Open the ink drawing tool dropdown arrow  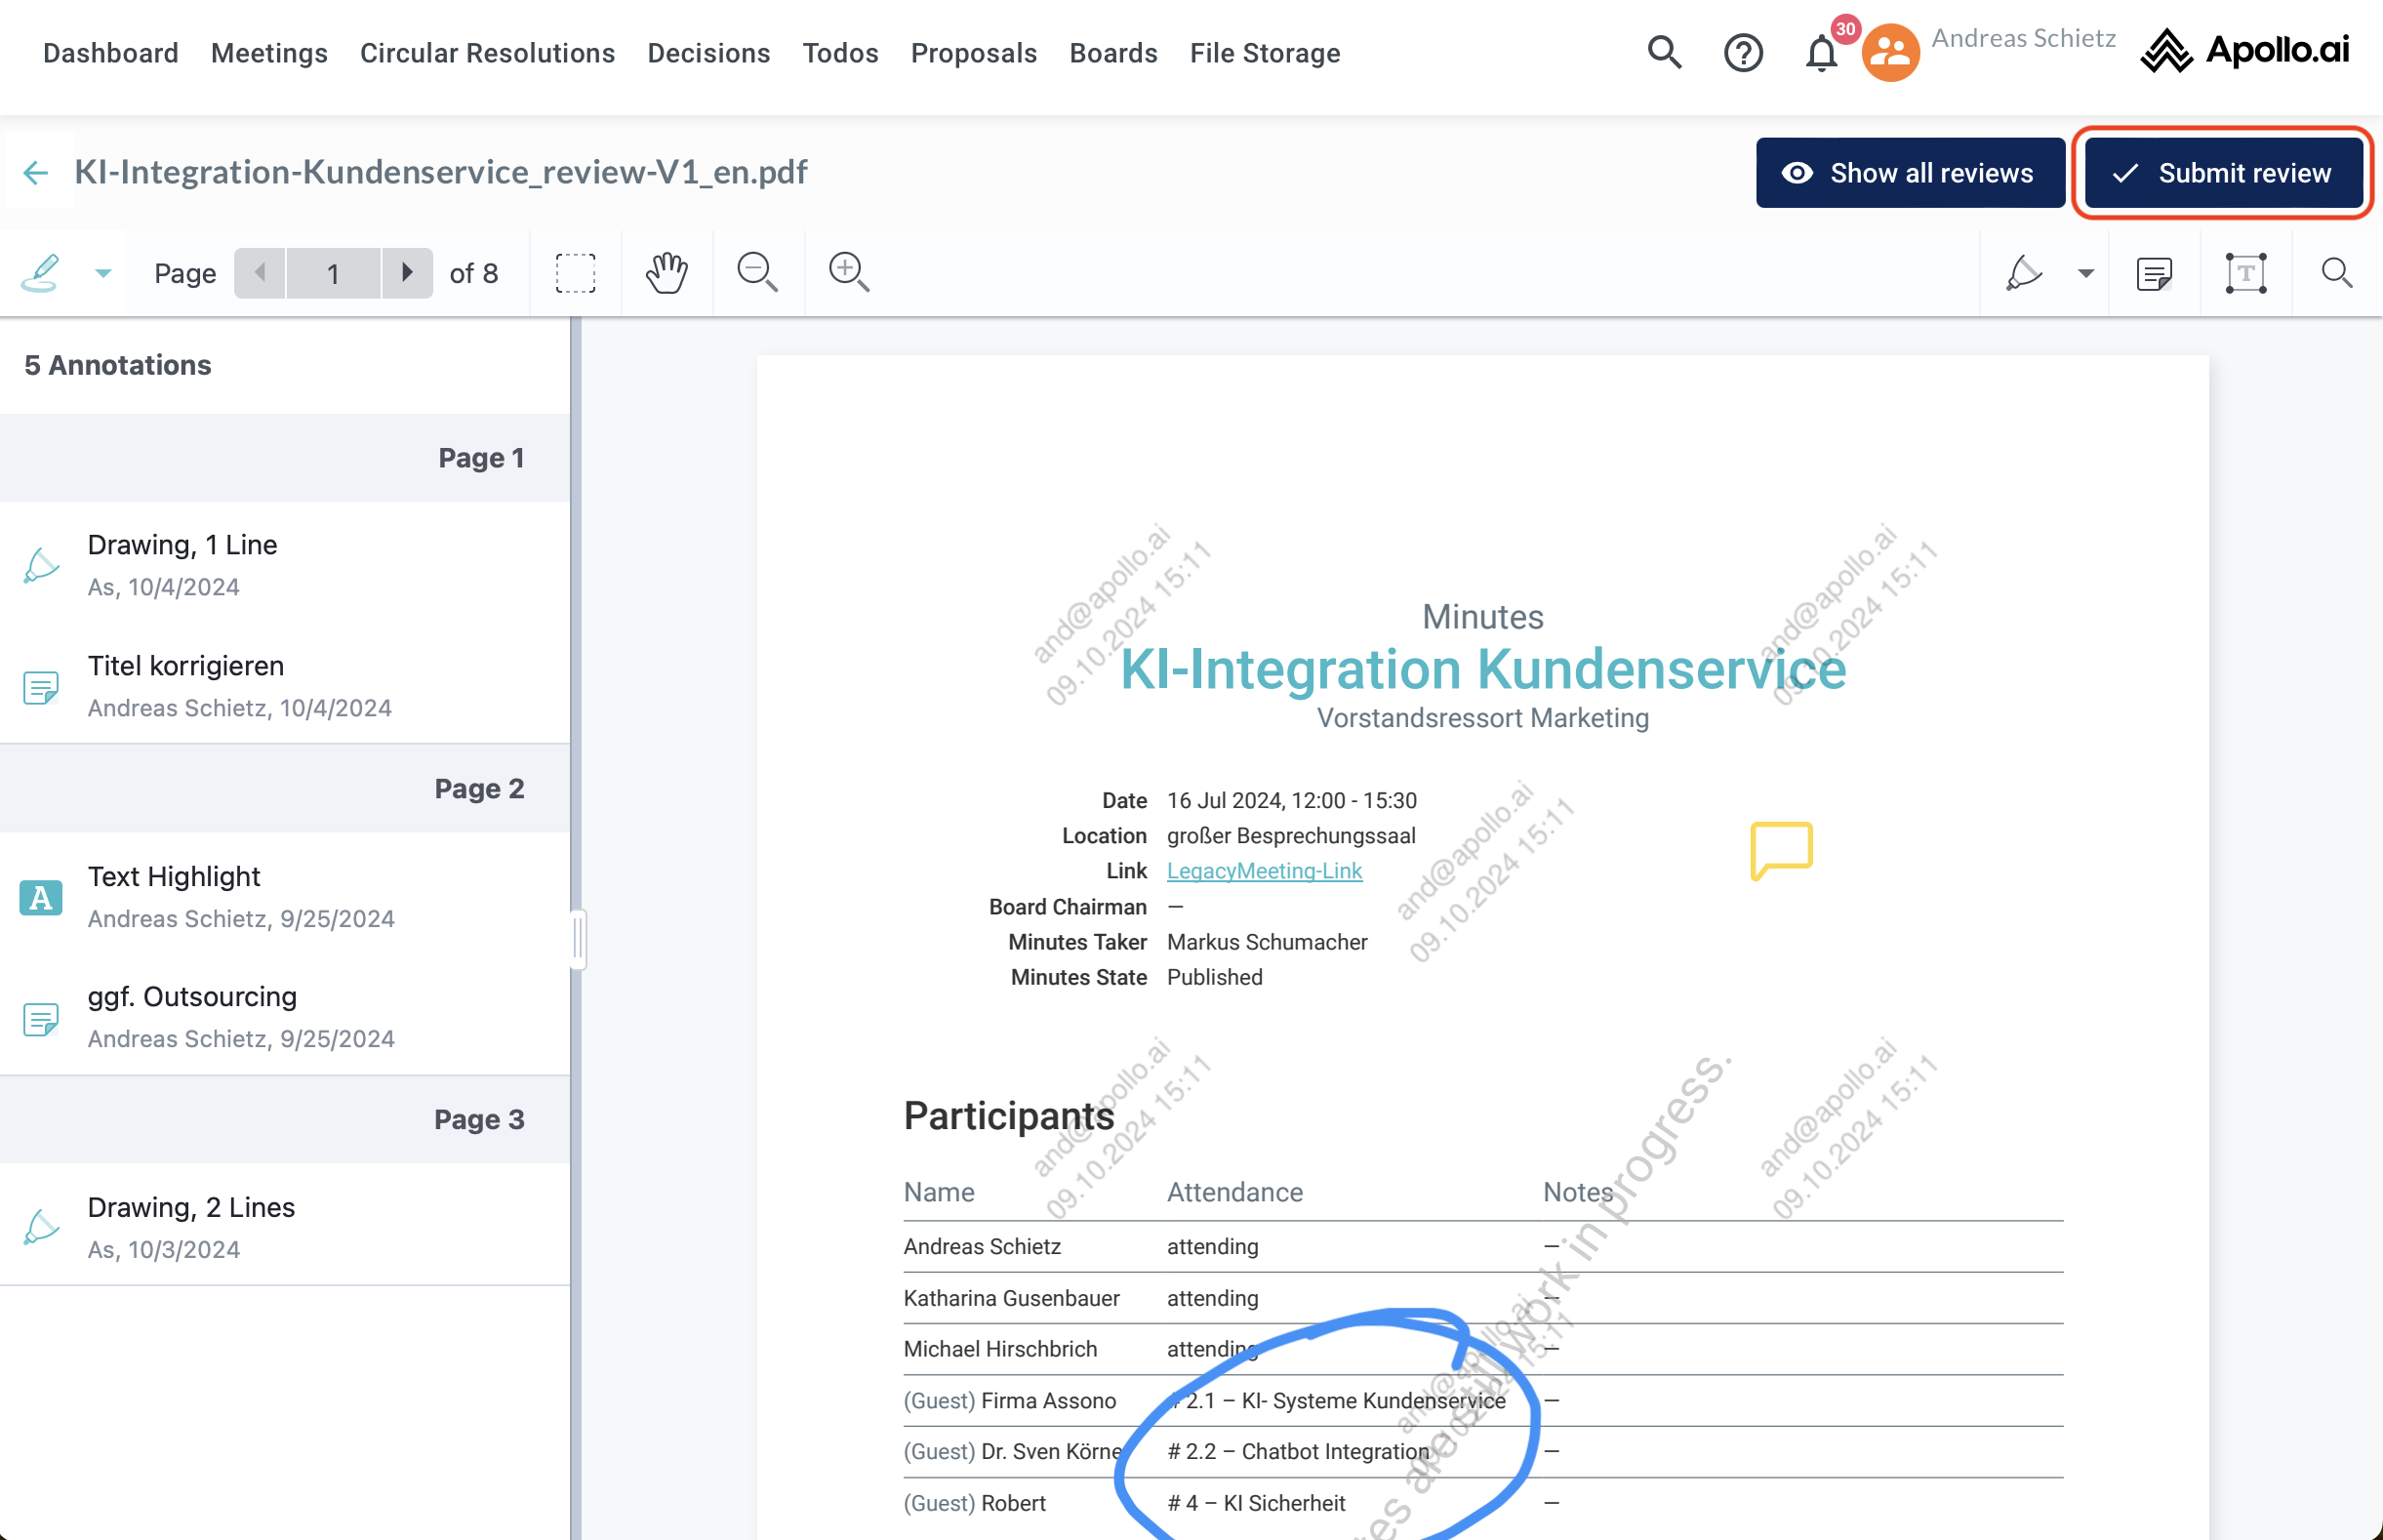click(2085, 273)
